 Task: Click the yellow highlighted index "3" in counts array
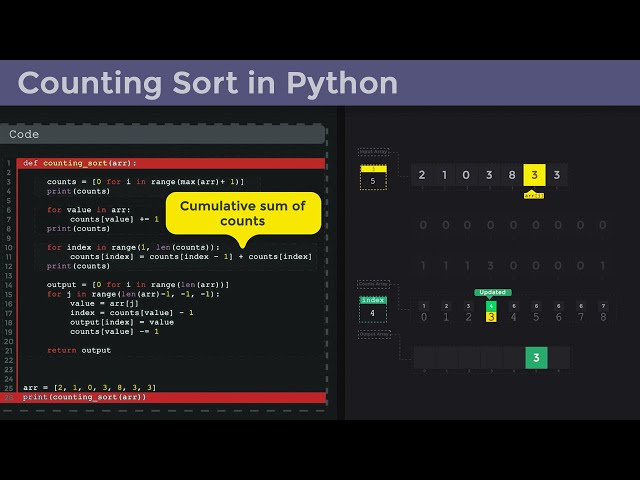click(x=491, y=317)
